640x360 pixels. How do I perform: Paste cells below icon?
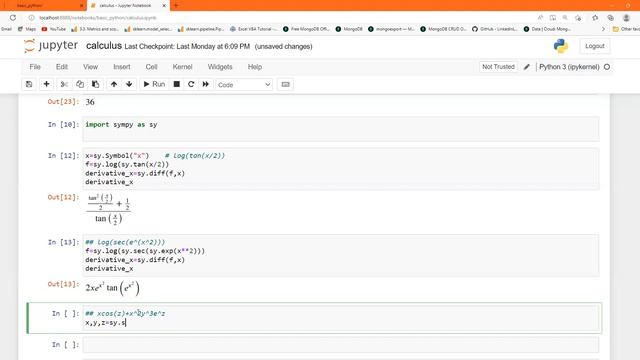point(96,84)
